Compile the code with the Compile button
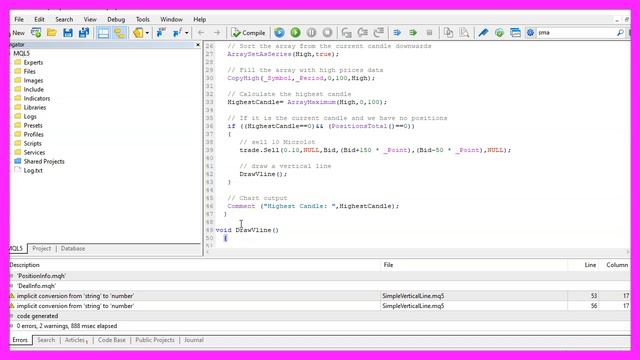 tap(248, 33)
